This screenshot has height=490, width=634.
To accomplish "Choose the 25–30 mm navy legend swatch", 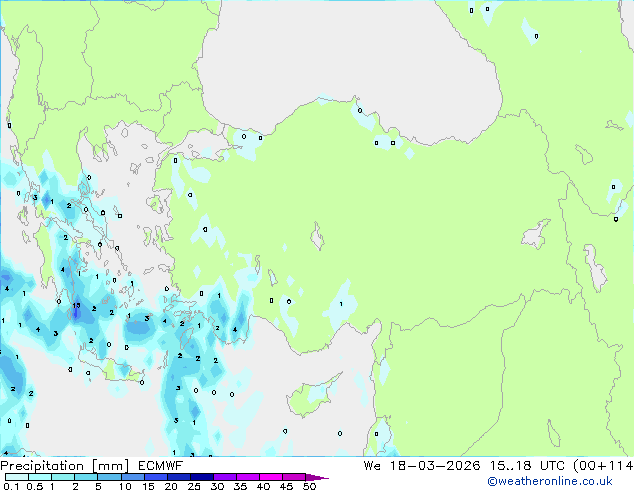I will tap(201, 477).
